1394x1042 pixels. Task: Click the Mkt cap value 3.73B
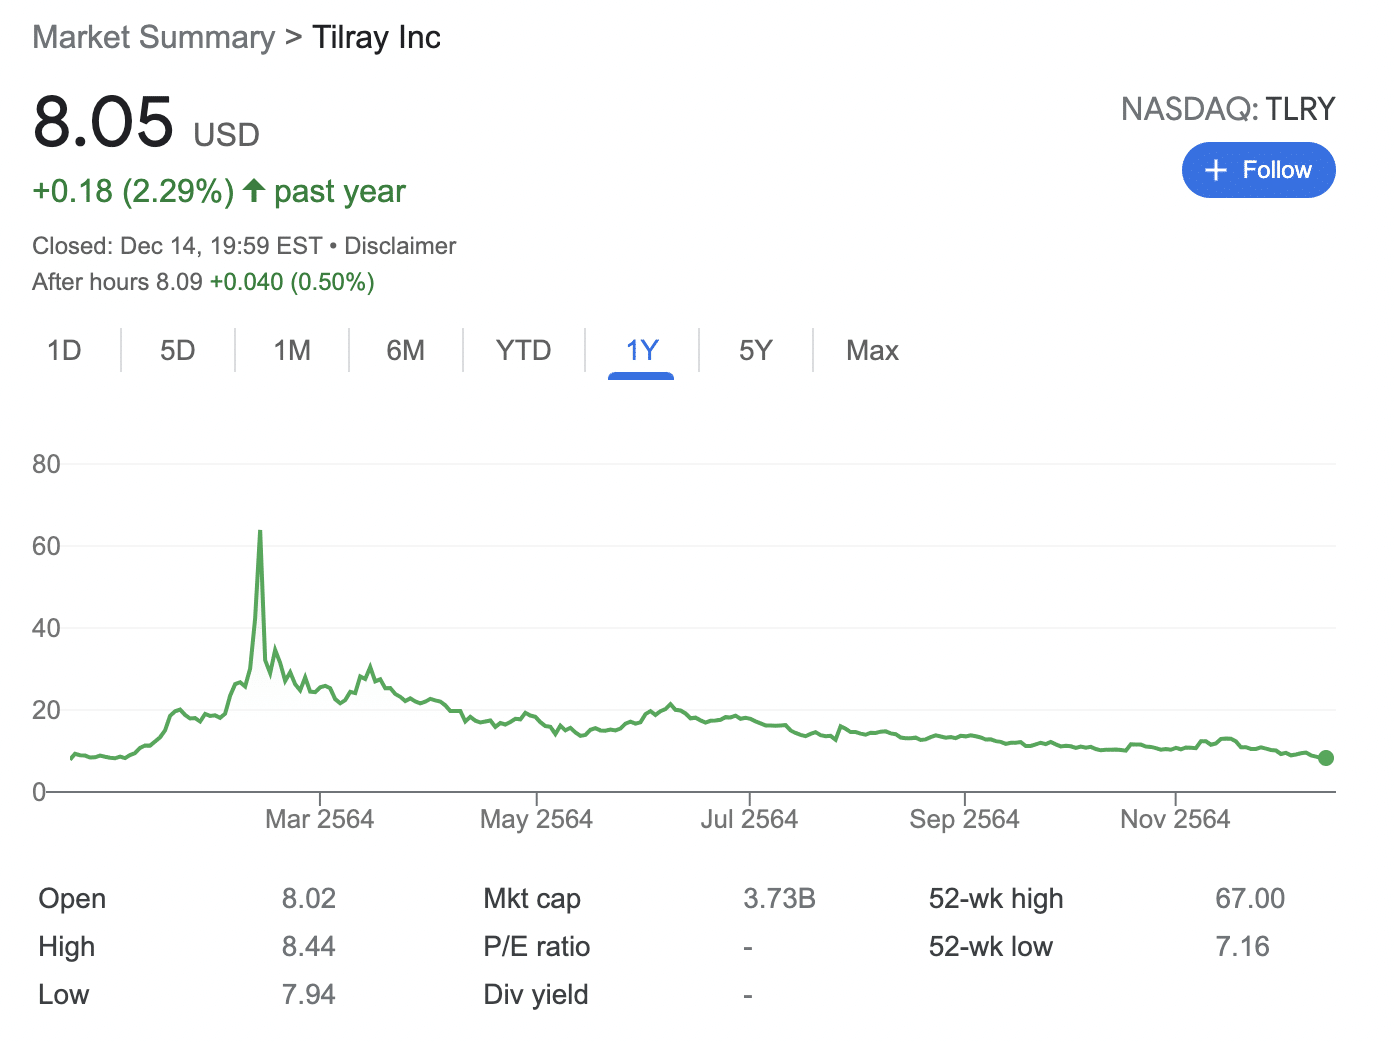tap(779, 899)
